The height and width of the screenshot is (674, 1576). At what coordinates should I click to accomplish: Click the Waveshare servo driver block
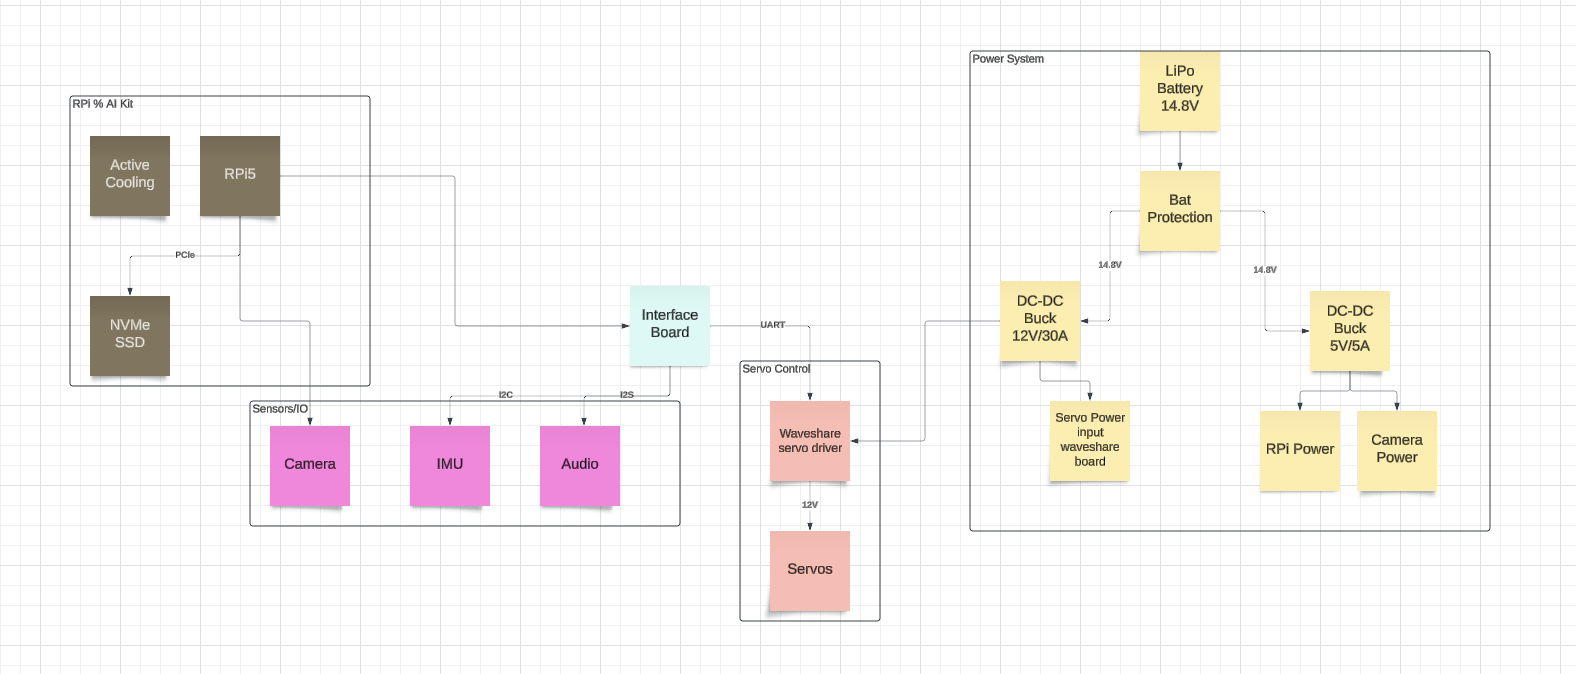(810, 441)
